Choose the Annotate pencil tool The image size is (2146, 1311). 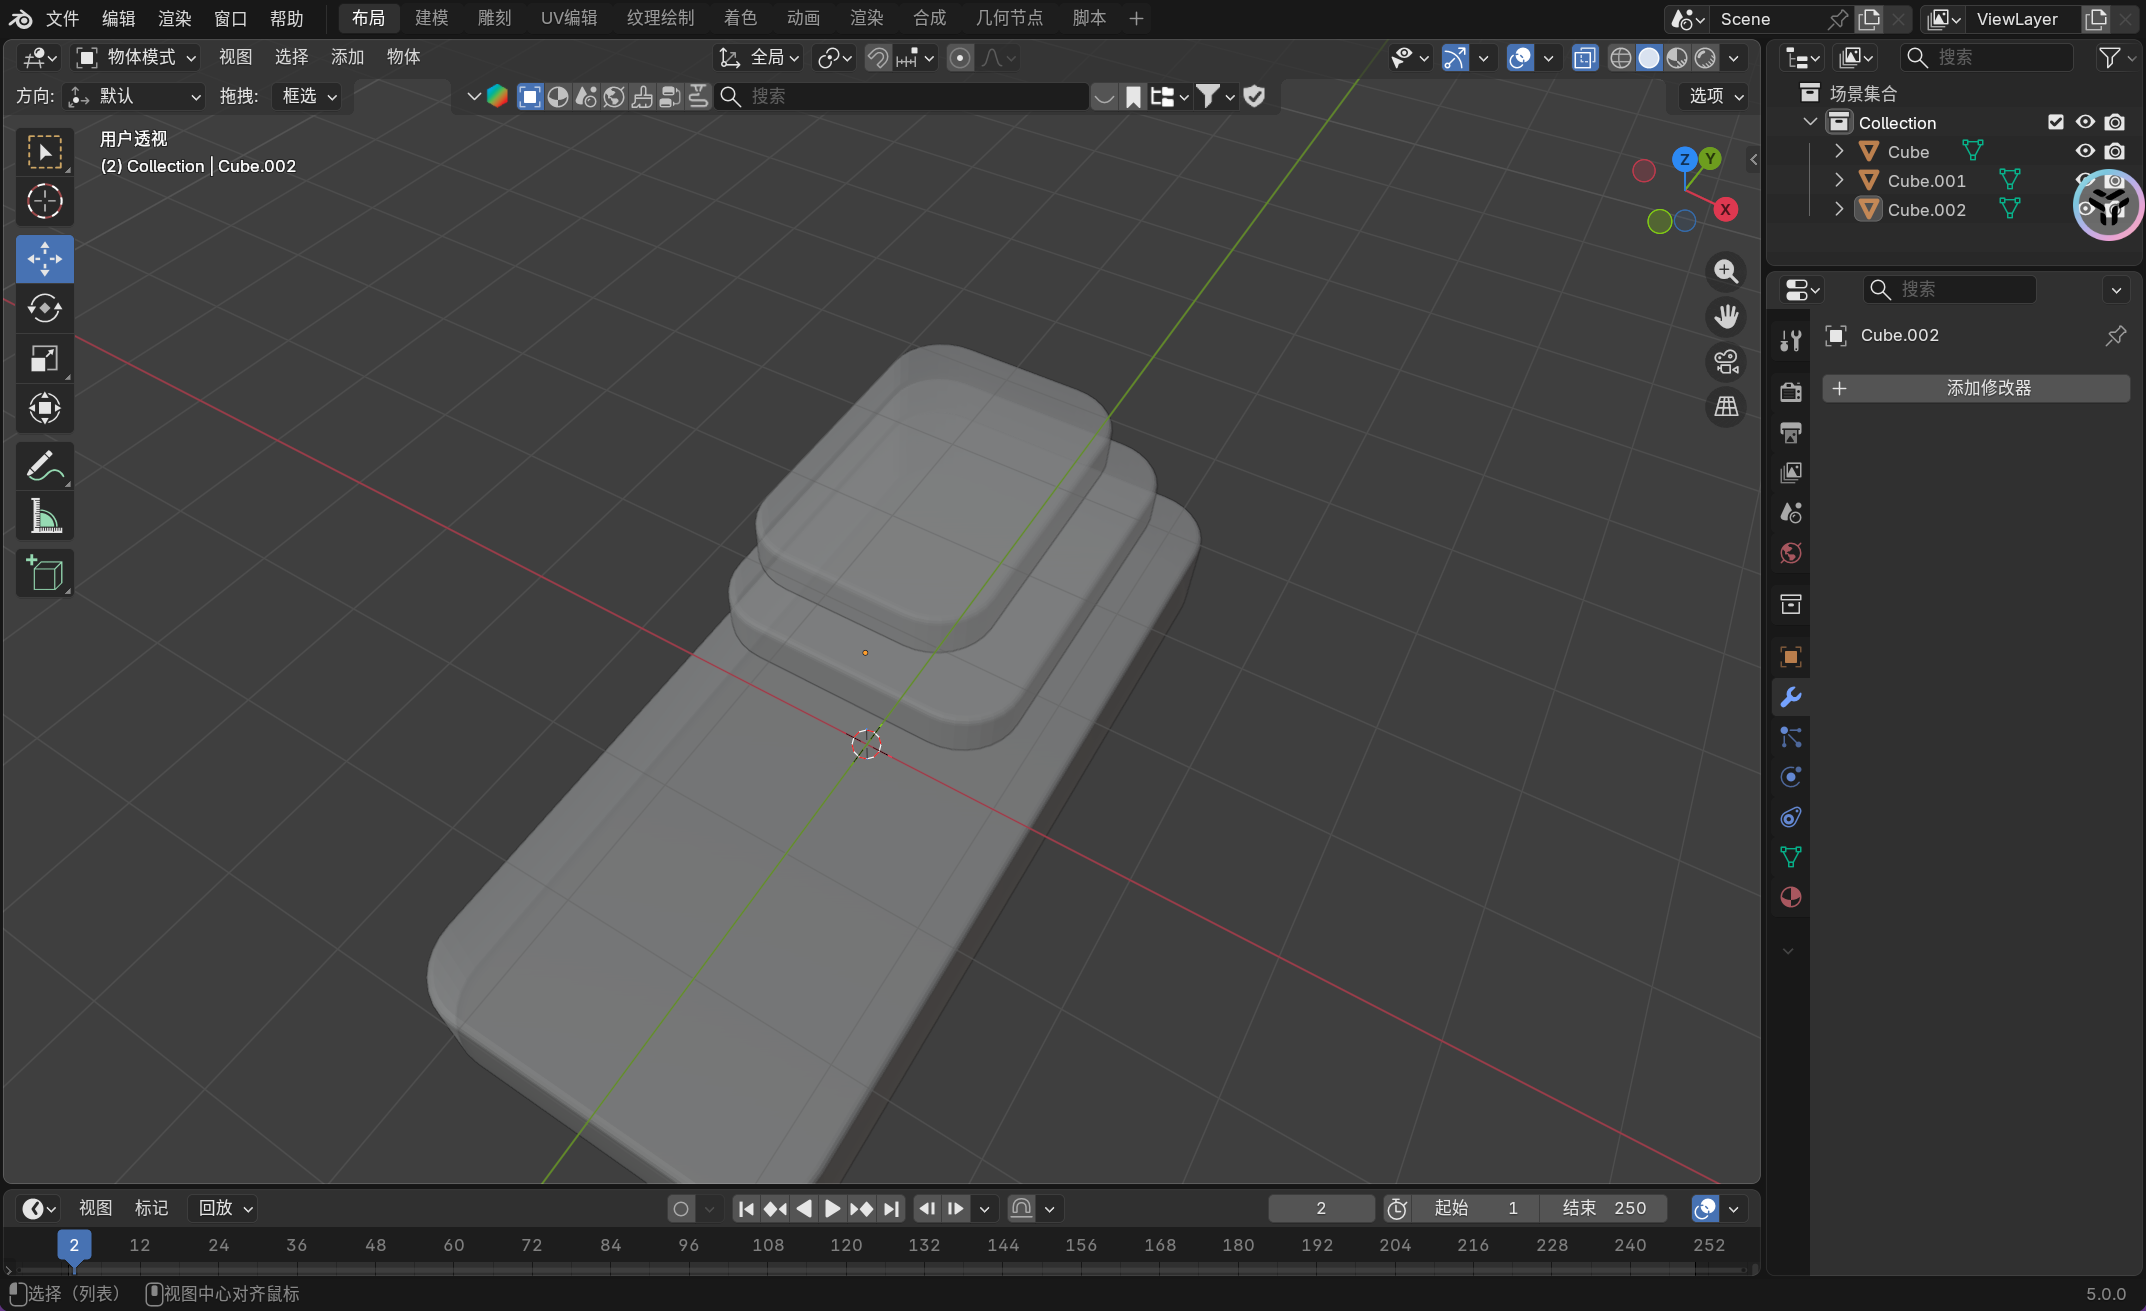tap(44, 466)
